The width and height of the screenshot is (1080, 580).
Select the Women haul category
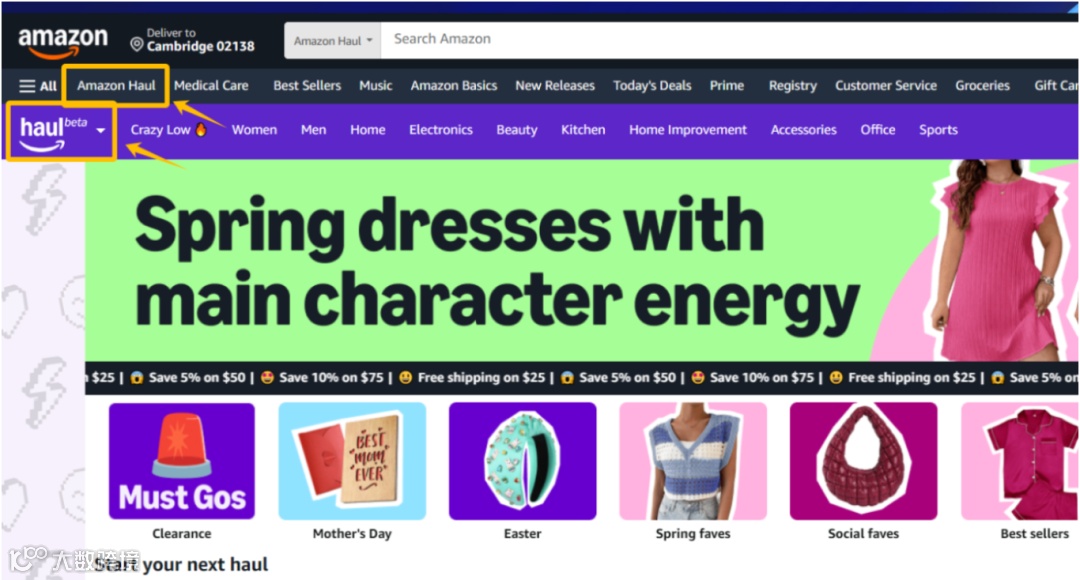point(254,130)
